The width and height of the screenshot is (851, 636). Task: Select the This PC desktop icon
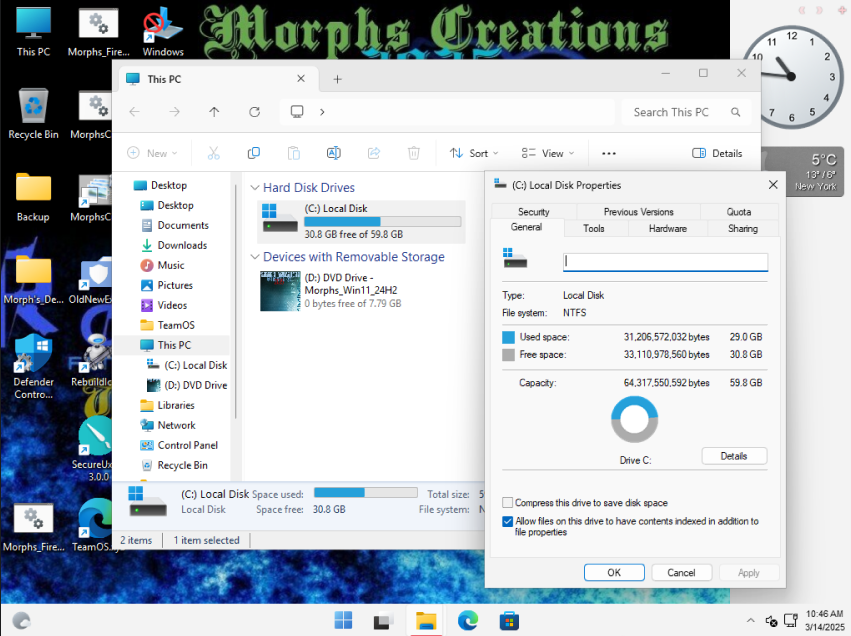point(33,31)
